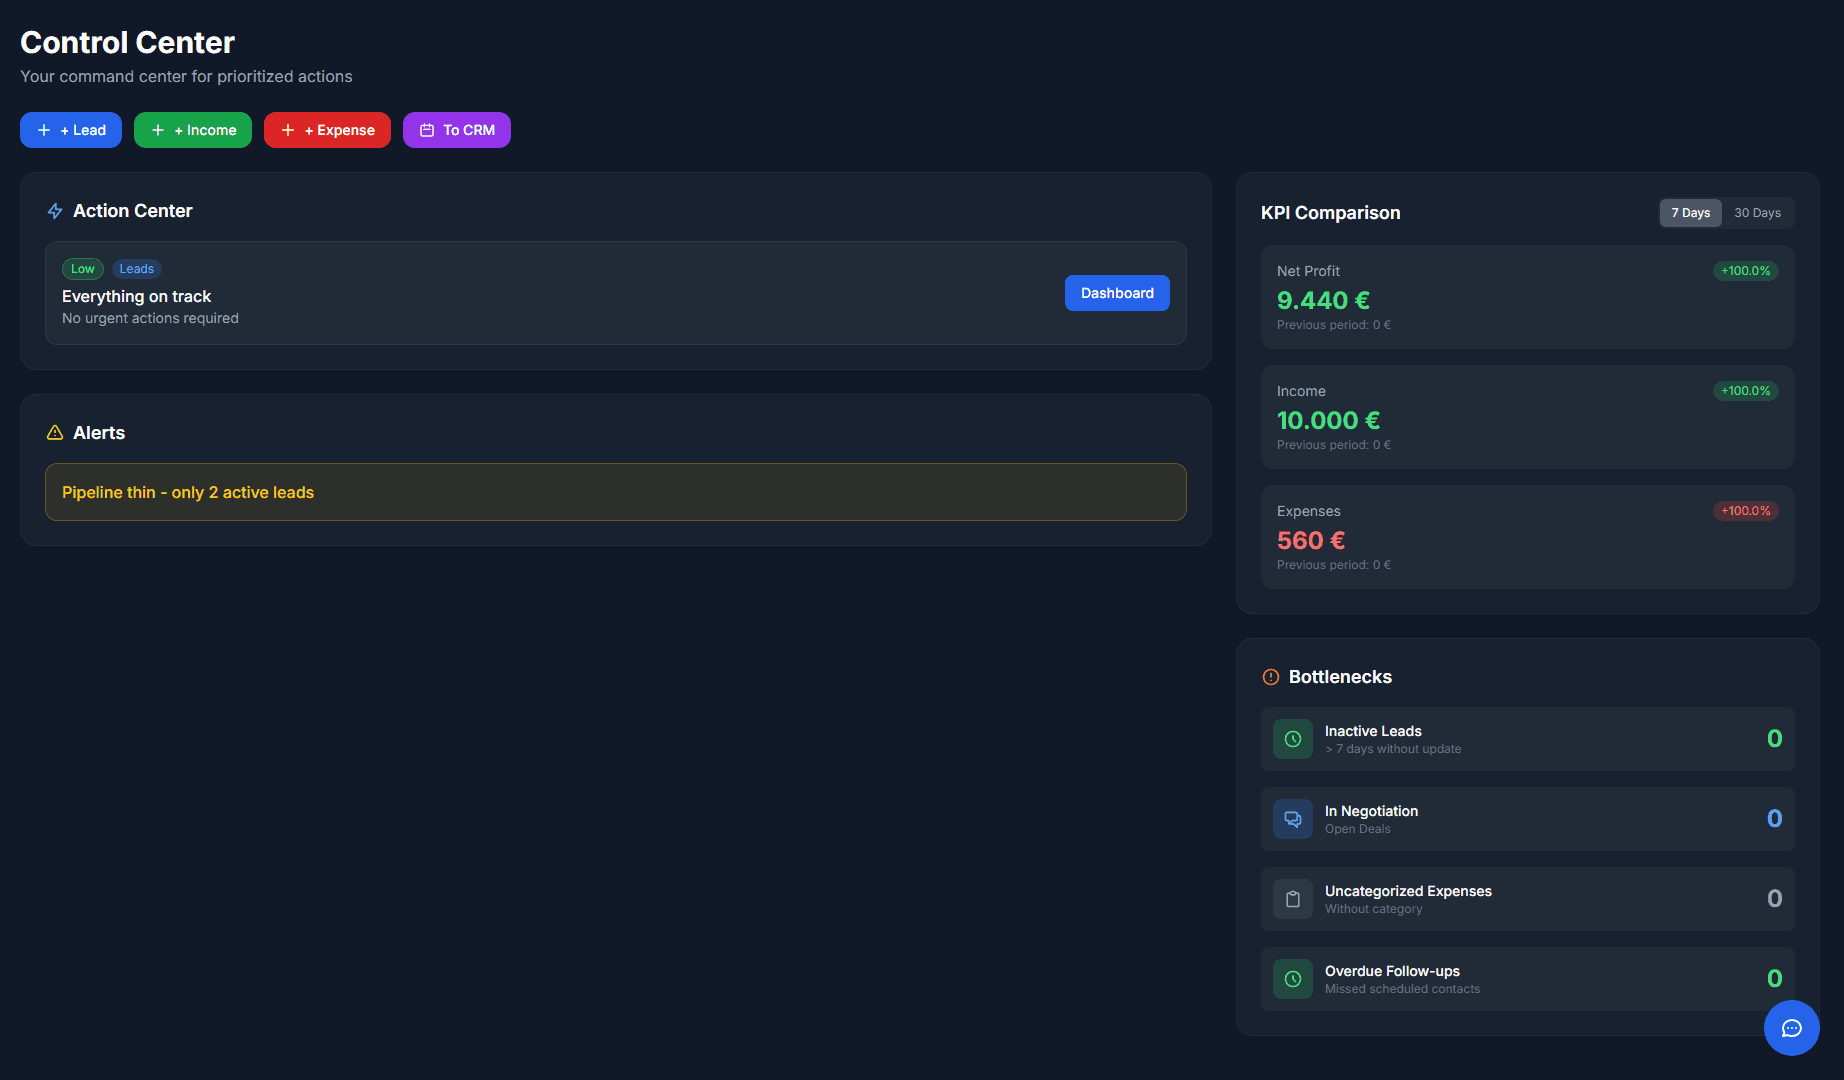This screenshot has height=1080, width=1844.
Task: Click the alert circle icon beside Bottlenecks
Action: [1270, 677]
